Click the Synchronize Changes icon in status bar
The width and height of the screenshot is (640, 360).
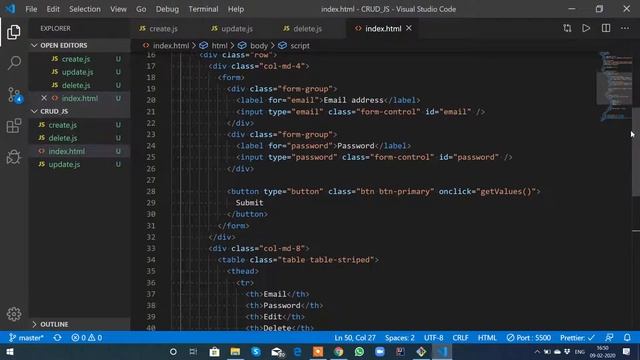point(58,338)
